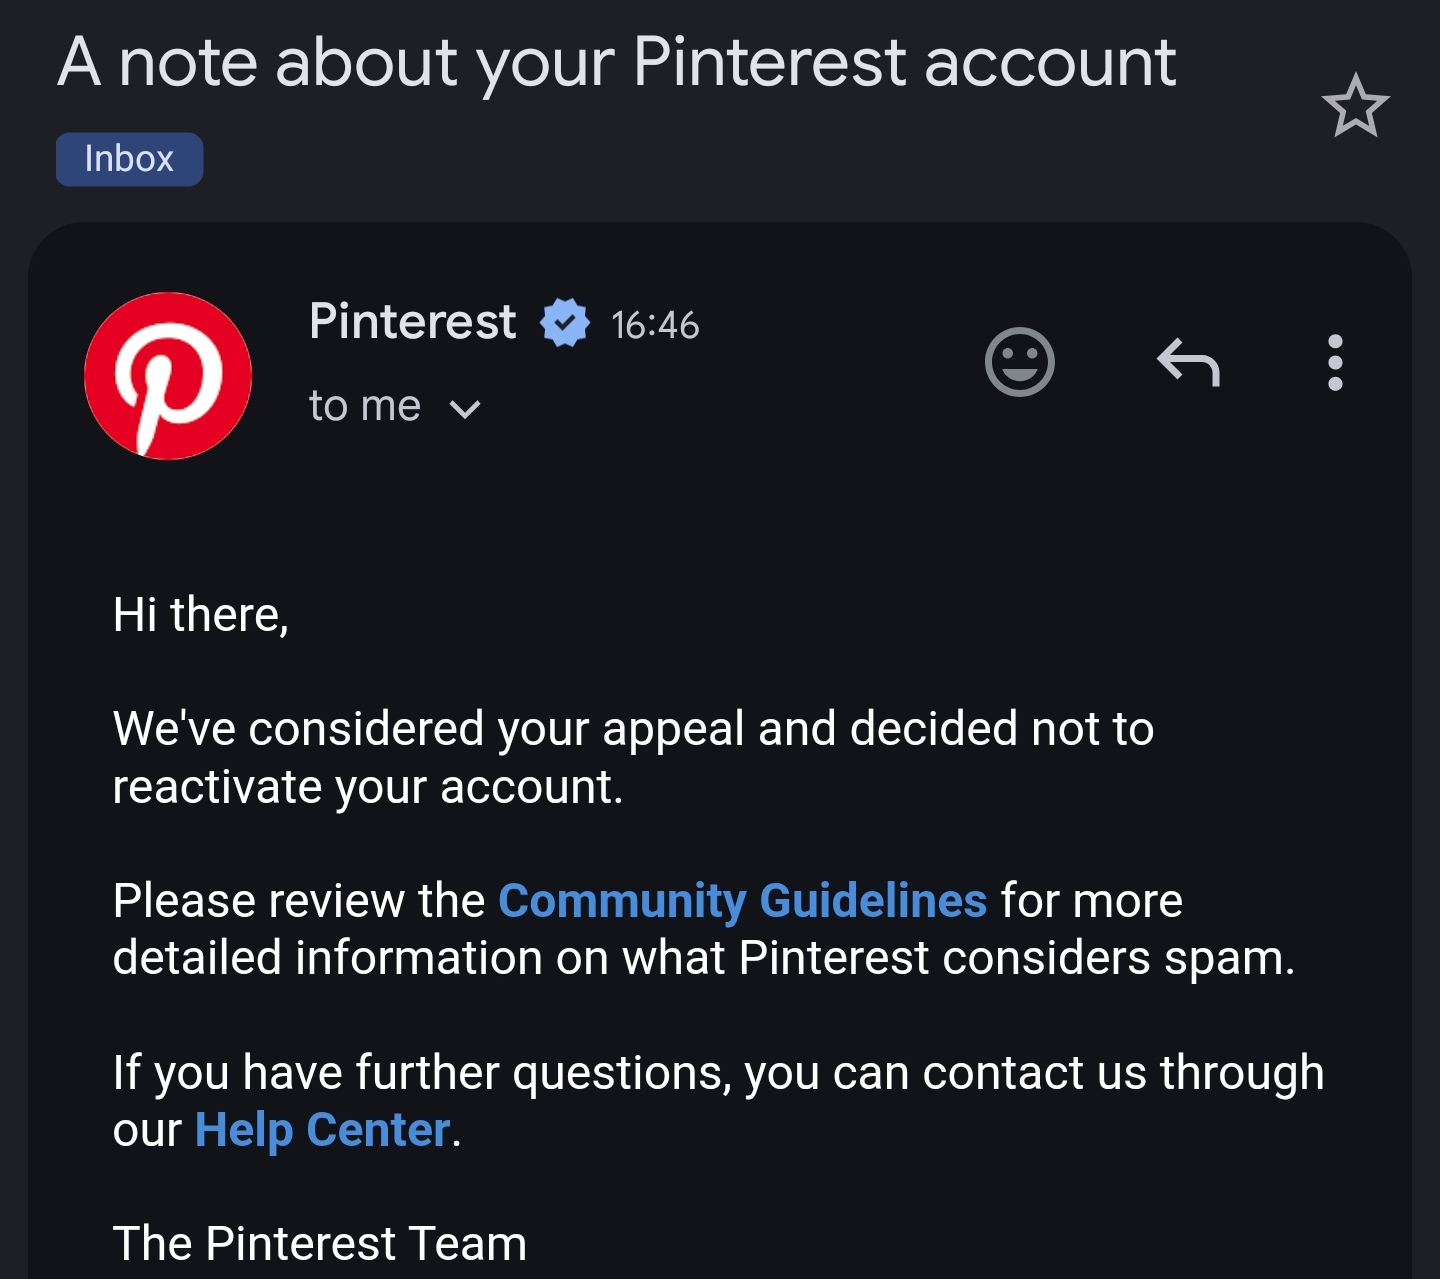Open the Pinterest sender avatar
This screenshot has width=1440, height=1279.
point(168,376)
